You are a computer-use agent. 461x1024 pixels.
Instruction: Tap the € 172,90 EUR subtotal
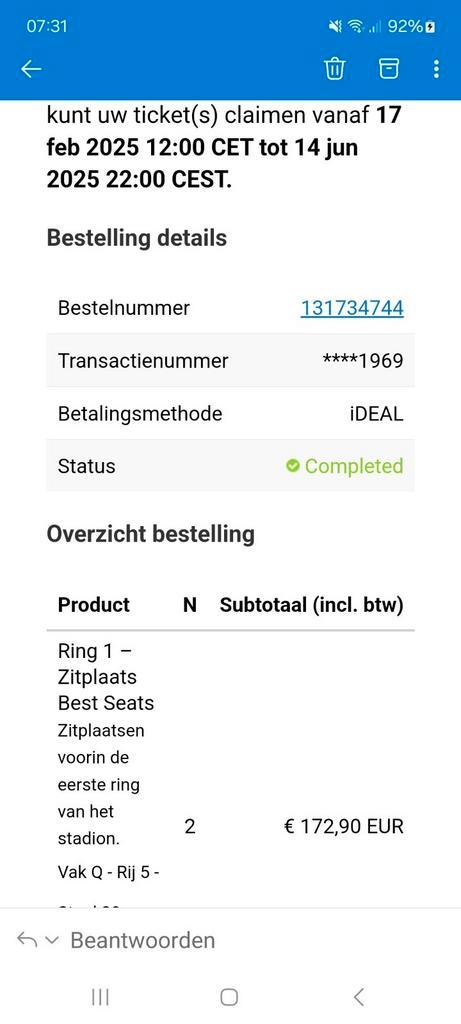[343, 827]
